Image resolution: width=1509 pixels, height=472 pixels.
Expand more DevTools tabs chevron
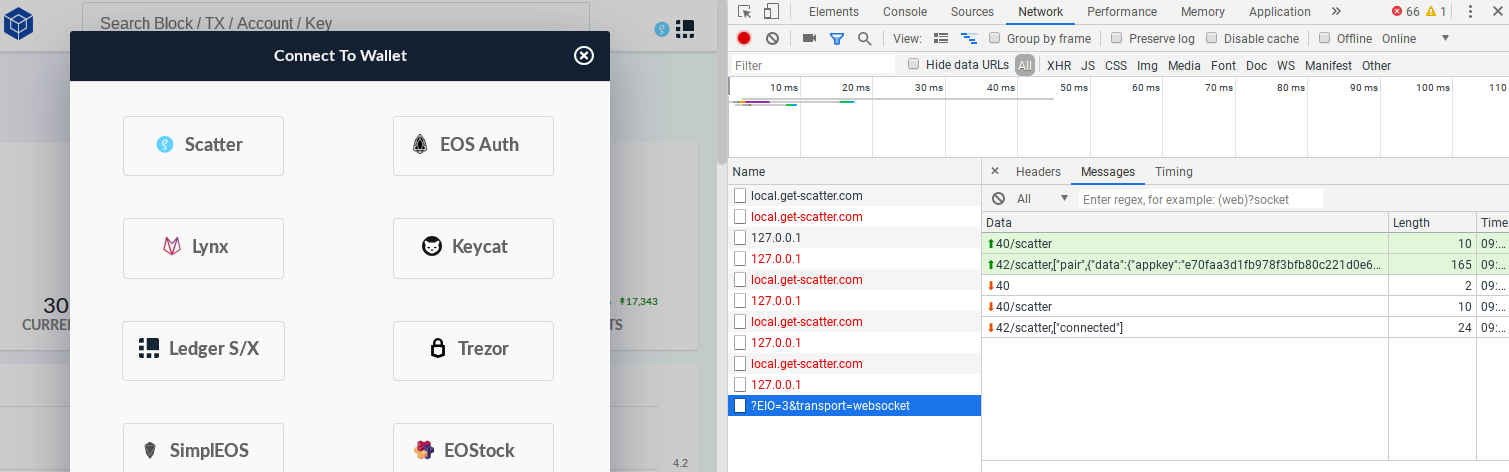(1336, 12)
